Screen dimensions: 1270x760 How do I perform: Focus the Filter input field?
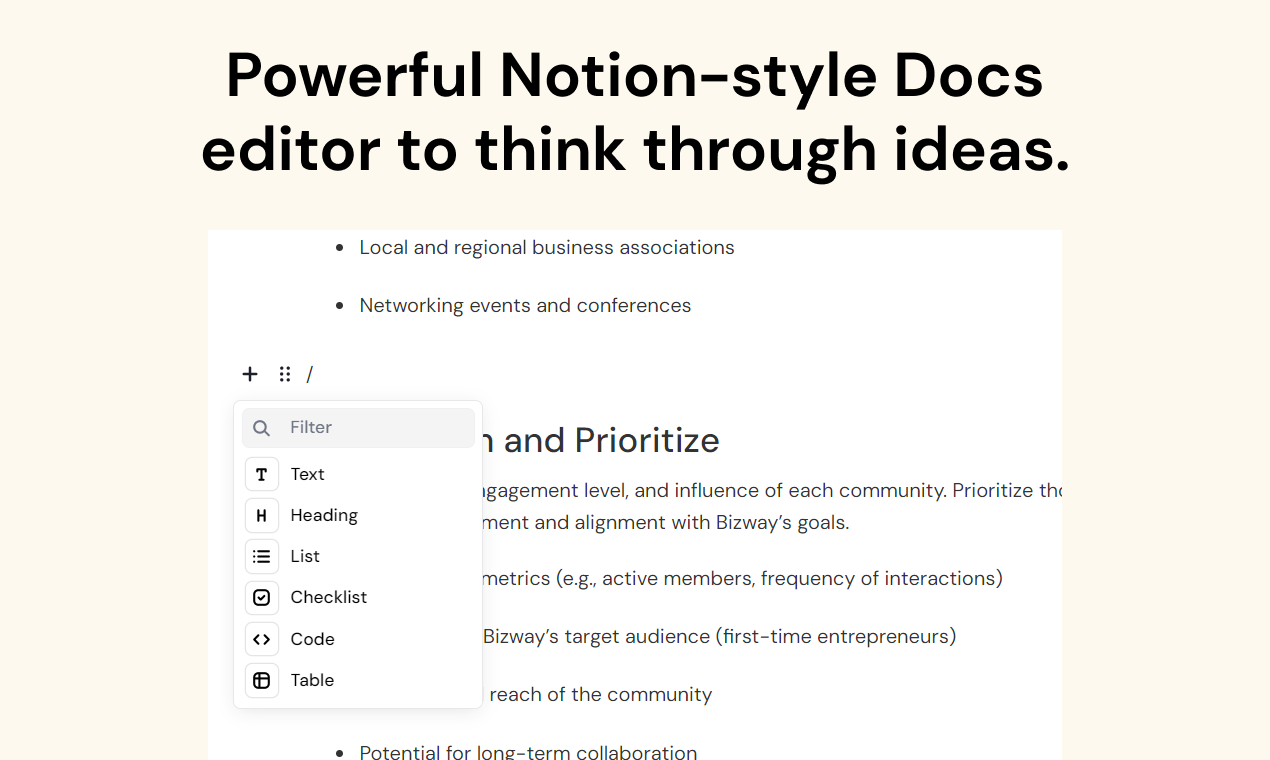click(358, 428)
